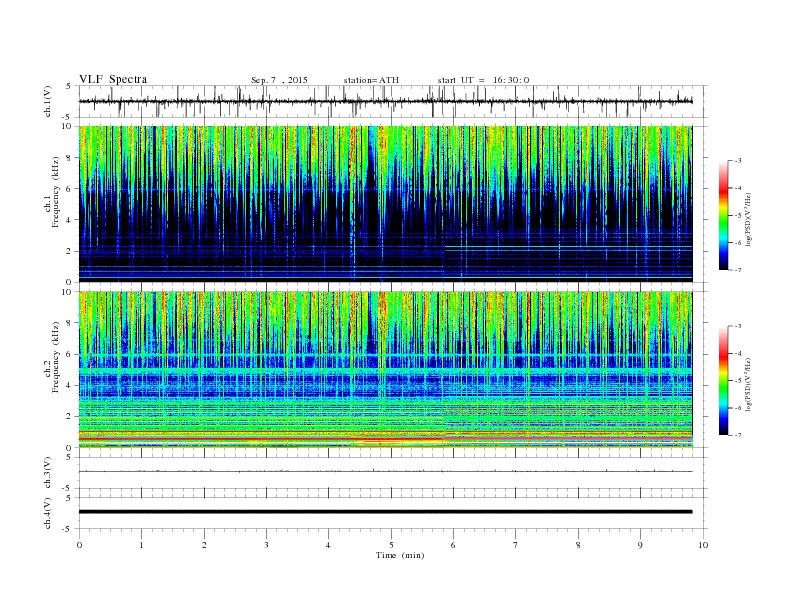Select the ch.1 color bar log(PSD) label

click(x=748, y=220)
